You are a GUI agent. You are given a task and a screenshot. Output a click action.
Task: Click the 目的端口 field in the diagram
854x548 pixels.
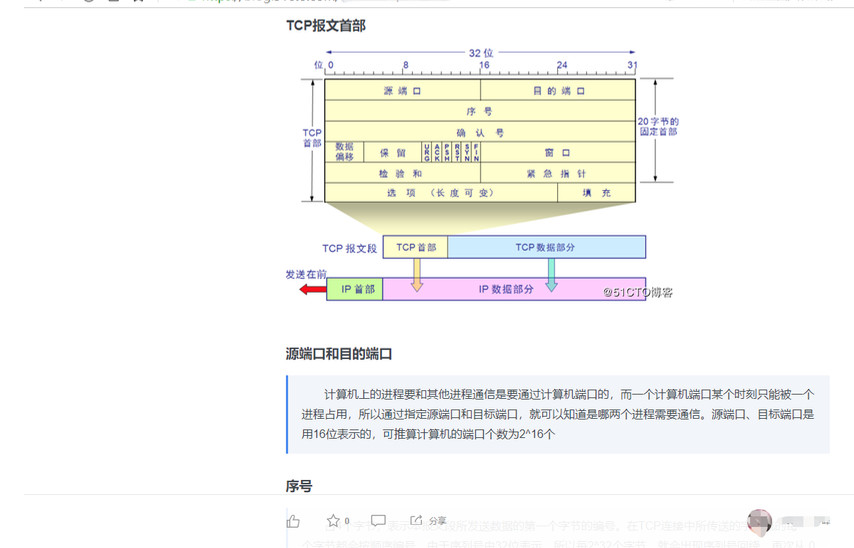557,90
